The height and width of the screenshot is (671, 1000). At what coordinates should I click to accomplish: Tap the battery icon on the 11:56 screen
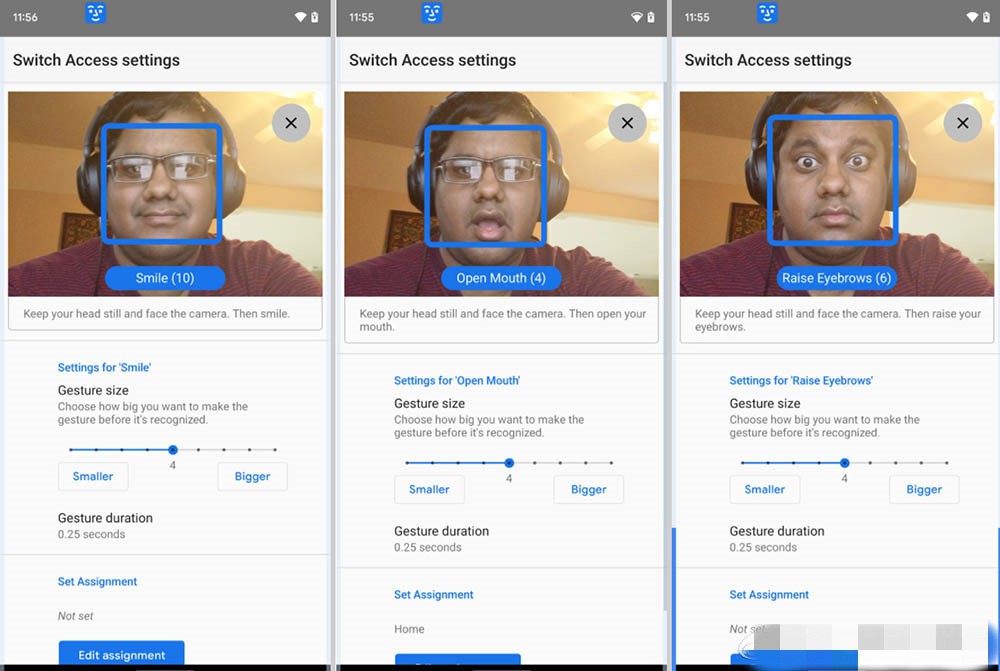click(314, 17)
